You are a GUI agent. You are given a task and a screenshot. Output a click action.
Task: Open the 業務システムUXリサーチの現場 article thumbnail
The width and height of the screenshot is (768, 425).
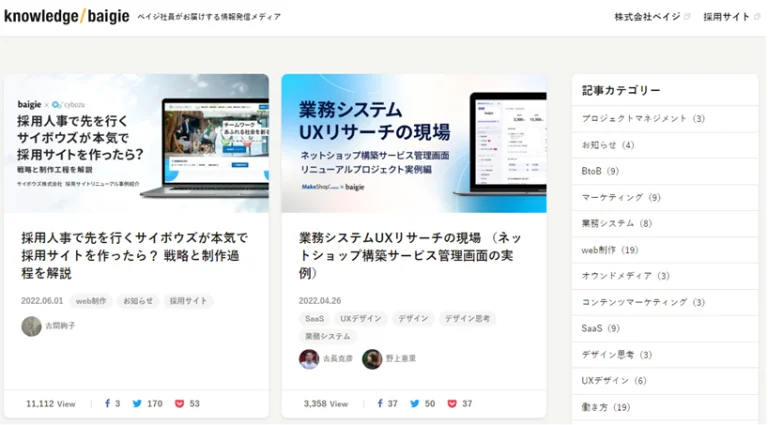pyautogui.click(x=414, y=143)
